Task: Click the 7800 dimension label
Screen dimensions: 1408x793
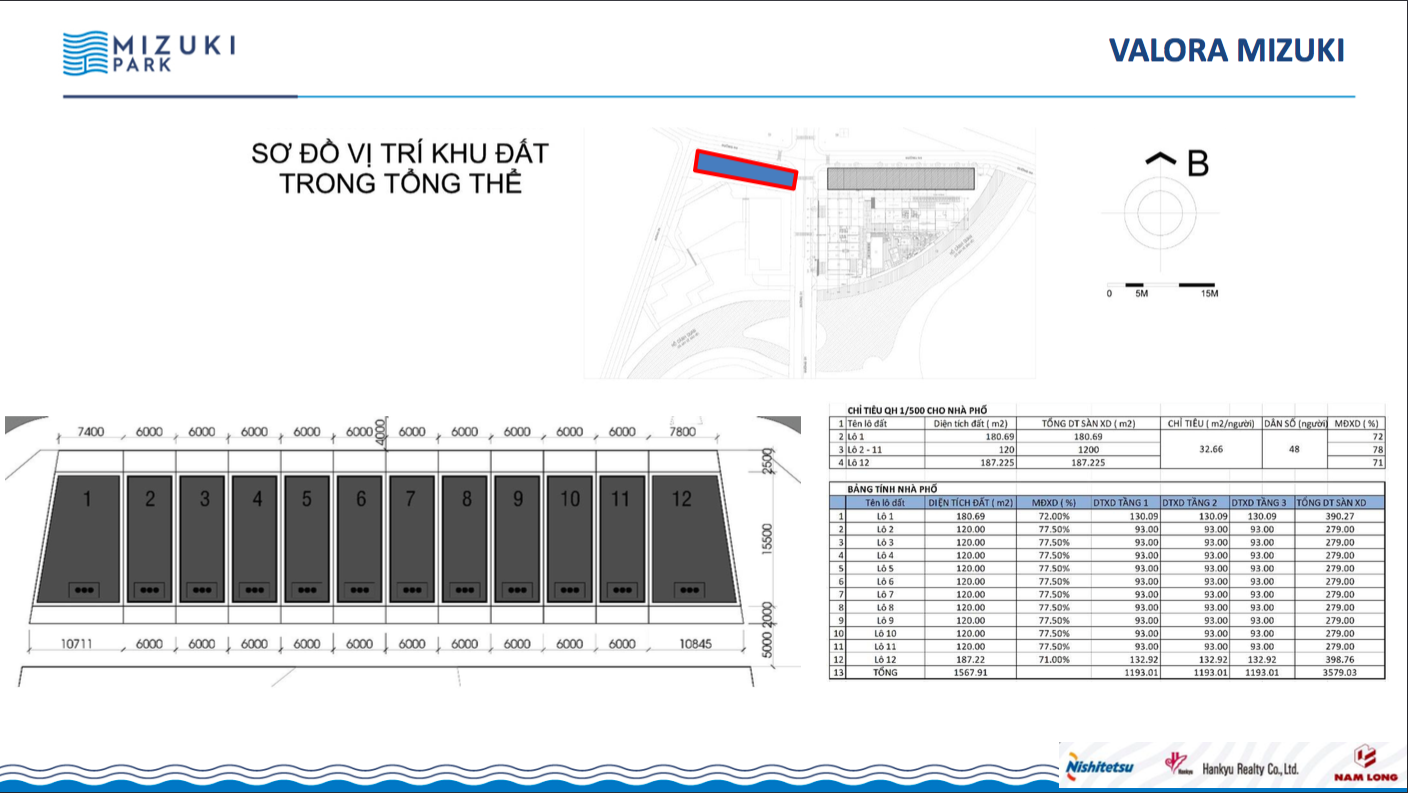Action: 680,432
